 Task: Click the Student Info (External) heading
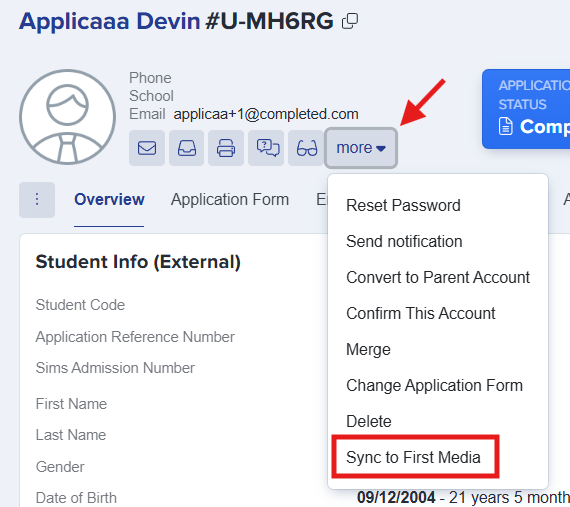[x=138, y=262]
